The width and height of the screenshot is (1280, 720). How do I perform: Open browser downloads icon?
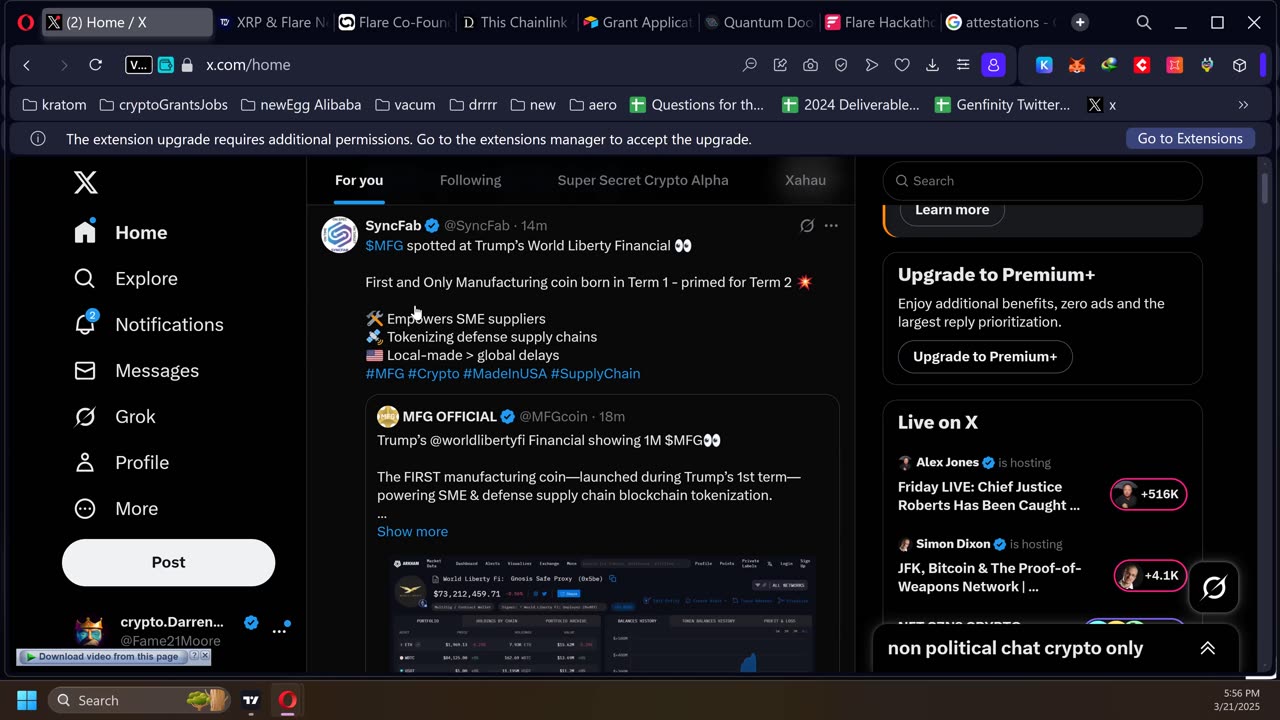tap(932, 65)
